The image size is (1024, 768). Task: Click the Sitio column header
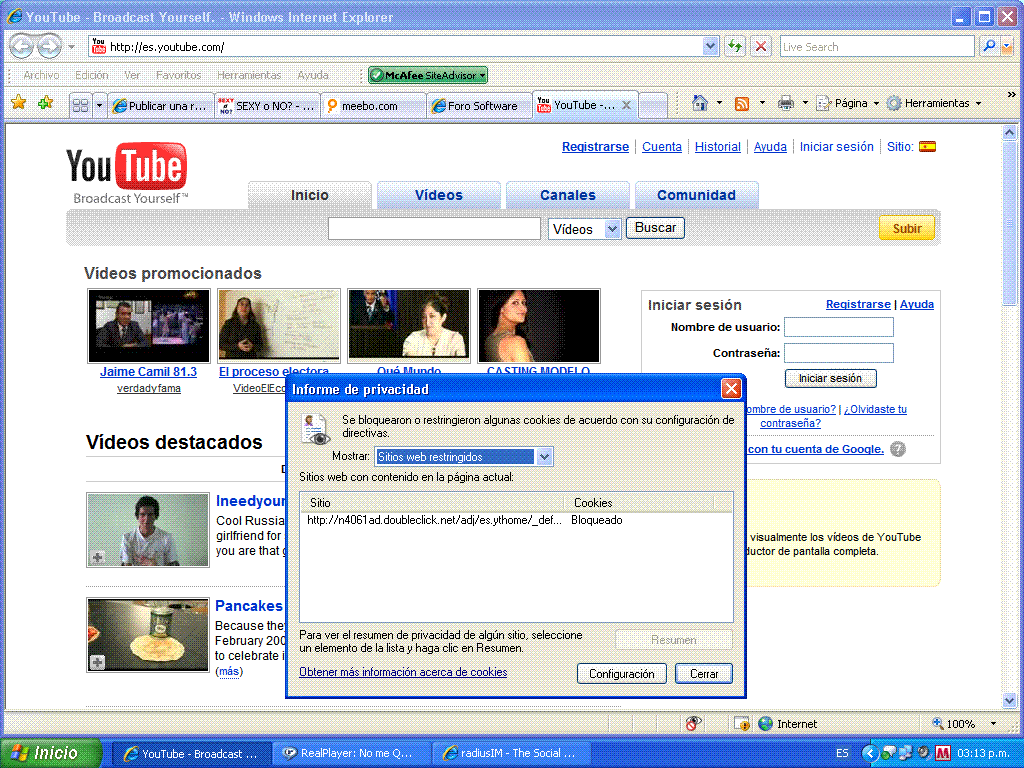click(432, 502)
